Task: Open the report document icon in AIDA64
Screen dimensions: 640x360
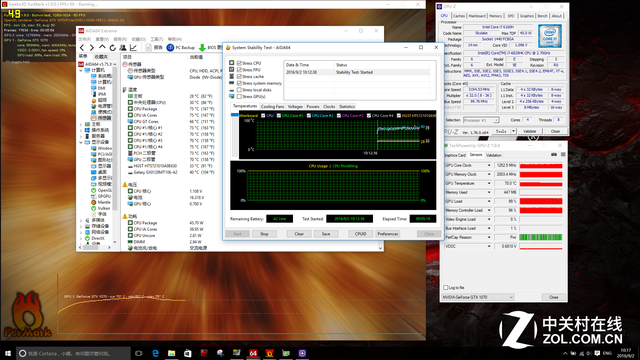Action: click(x=149, y=48)
